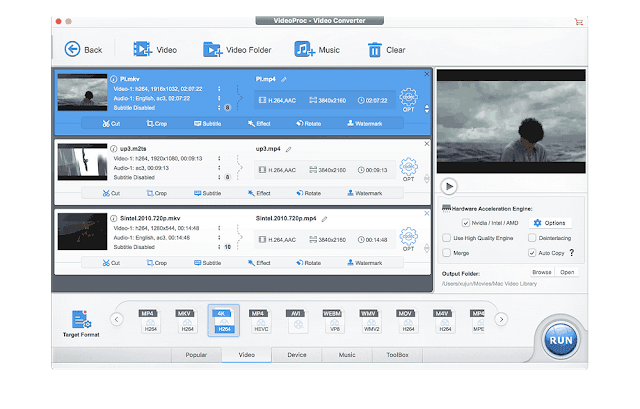Show previous formats with left chevron
The height and width of the screenshot is (409, 640).
pos(117,319)
